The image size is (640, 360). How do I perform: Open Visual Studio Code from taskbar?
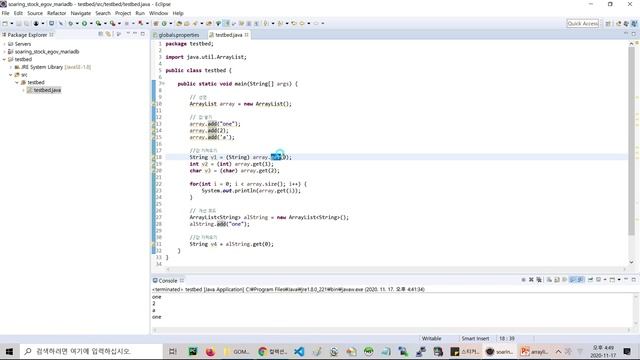coord(299,351)
